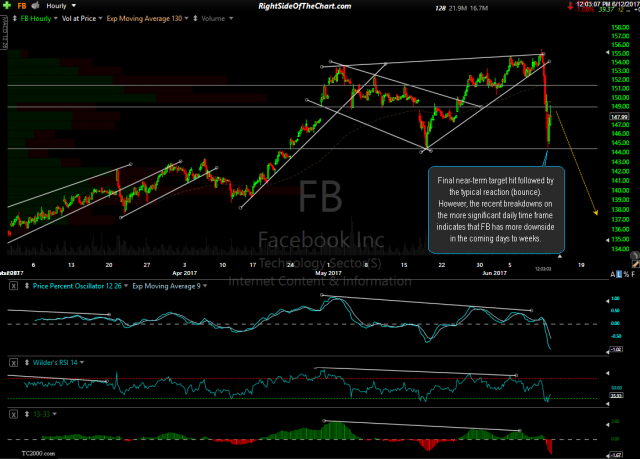The image size is (640, 459).
Task: Click the drawing tools pencil icon
Action: coord(636,265)
